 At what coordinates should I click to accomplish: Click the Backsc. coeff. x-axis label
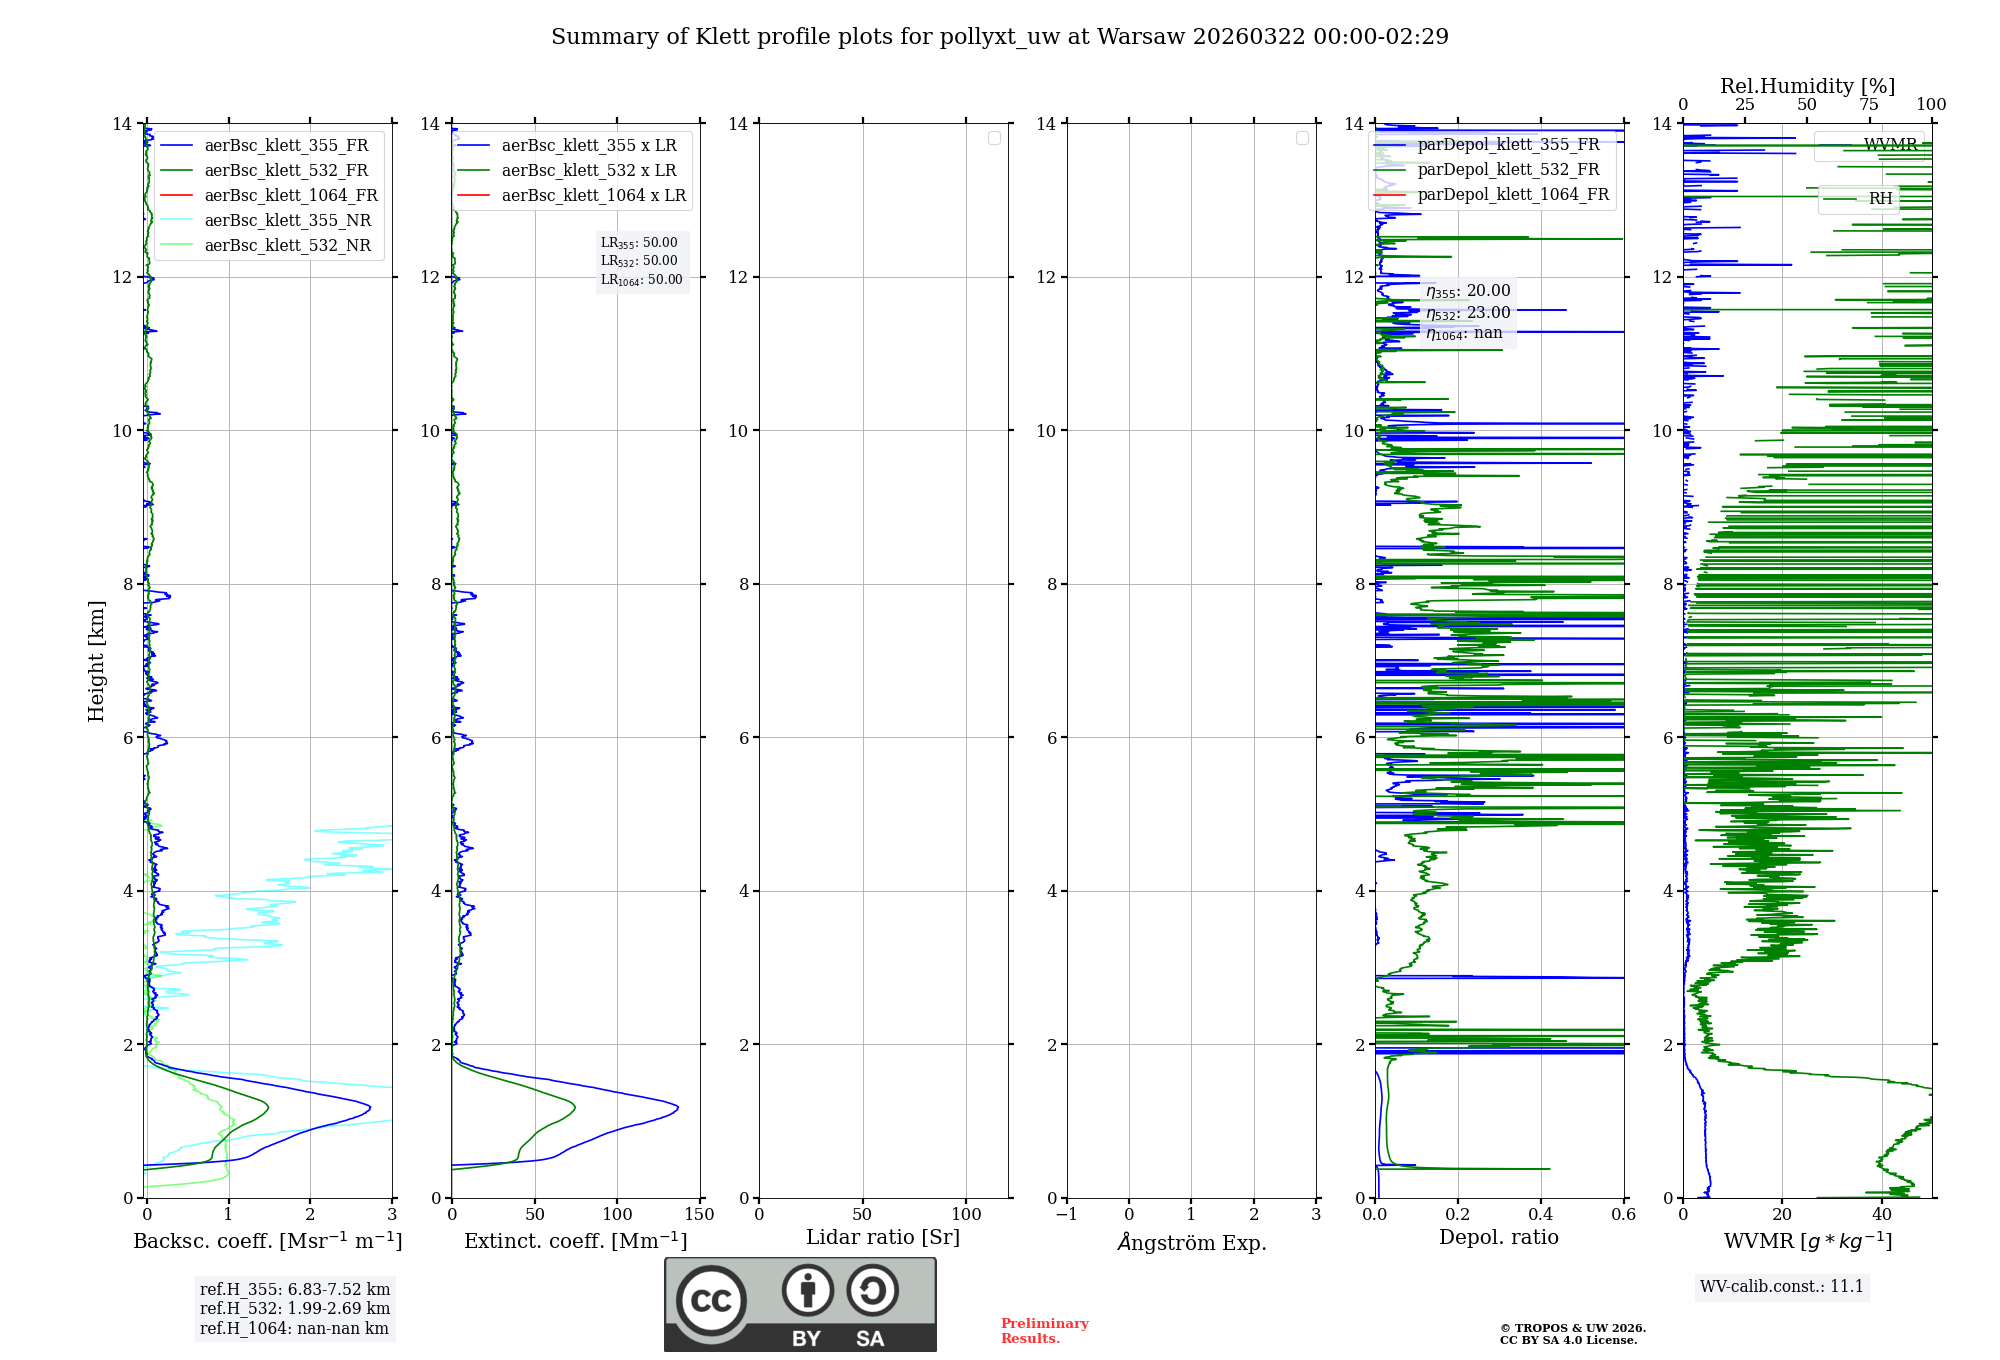click(268, 1241)
